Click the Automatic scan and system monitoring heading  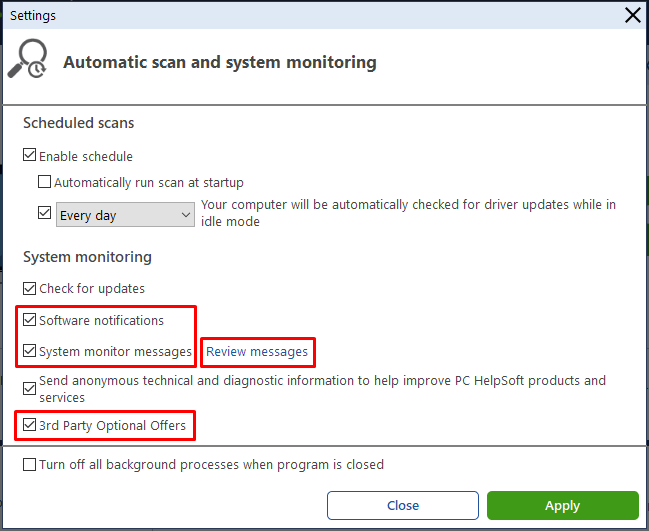[220, 62]
